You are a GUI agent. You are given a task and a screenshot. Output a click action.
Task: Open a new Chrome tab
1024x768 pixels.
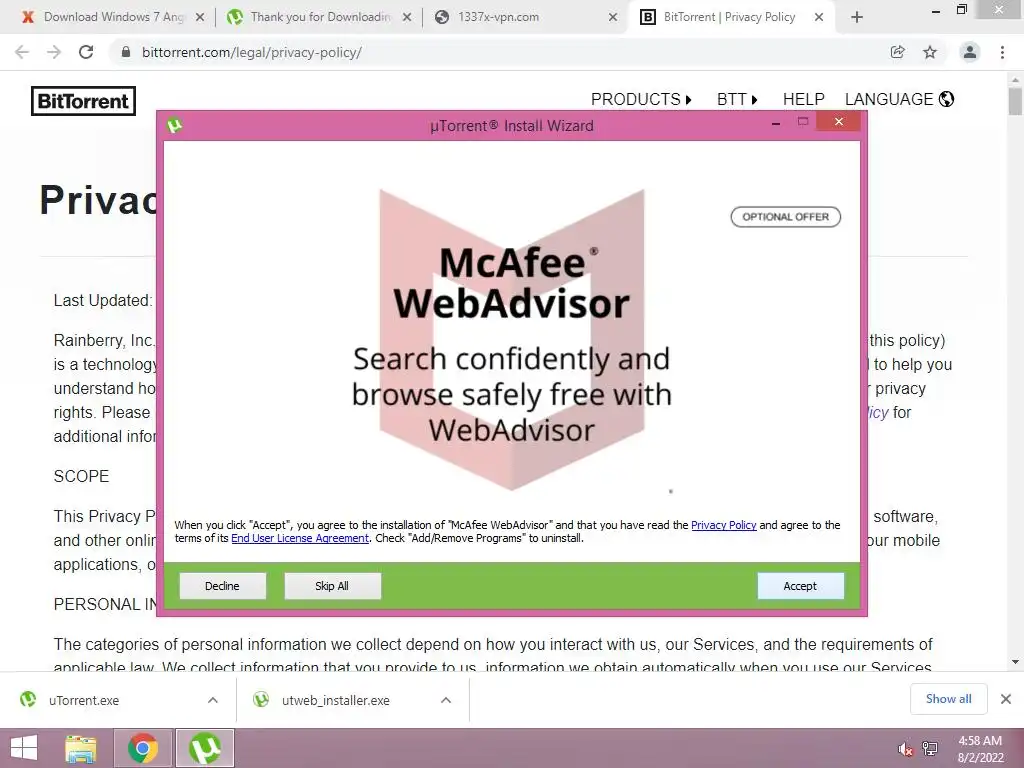tap(857, 17)
